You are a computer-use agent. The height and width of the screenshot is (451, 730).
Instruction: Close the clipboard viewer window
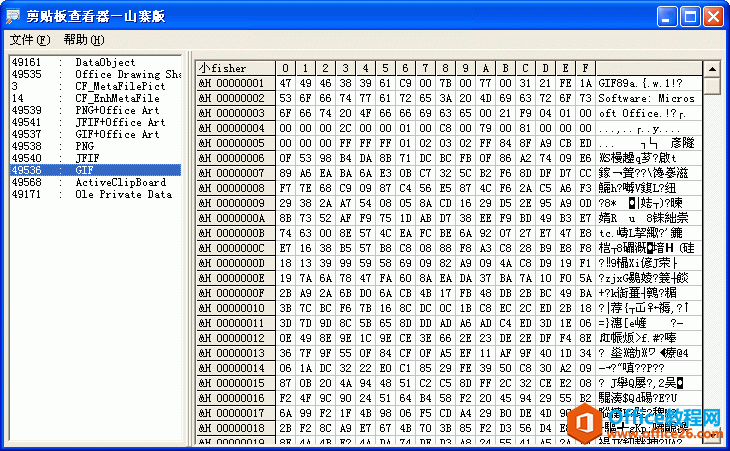click(x=713, y=17)
